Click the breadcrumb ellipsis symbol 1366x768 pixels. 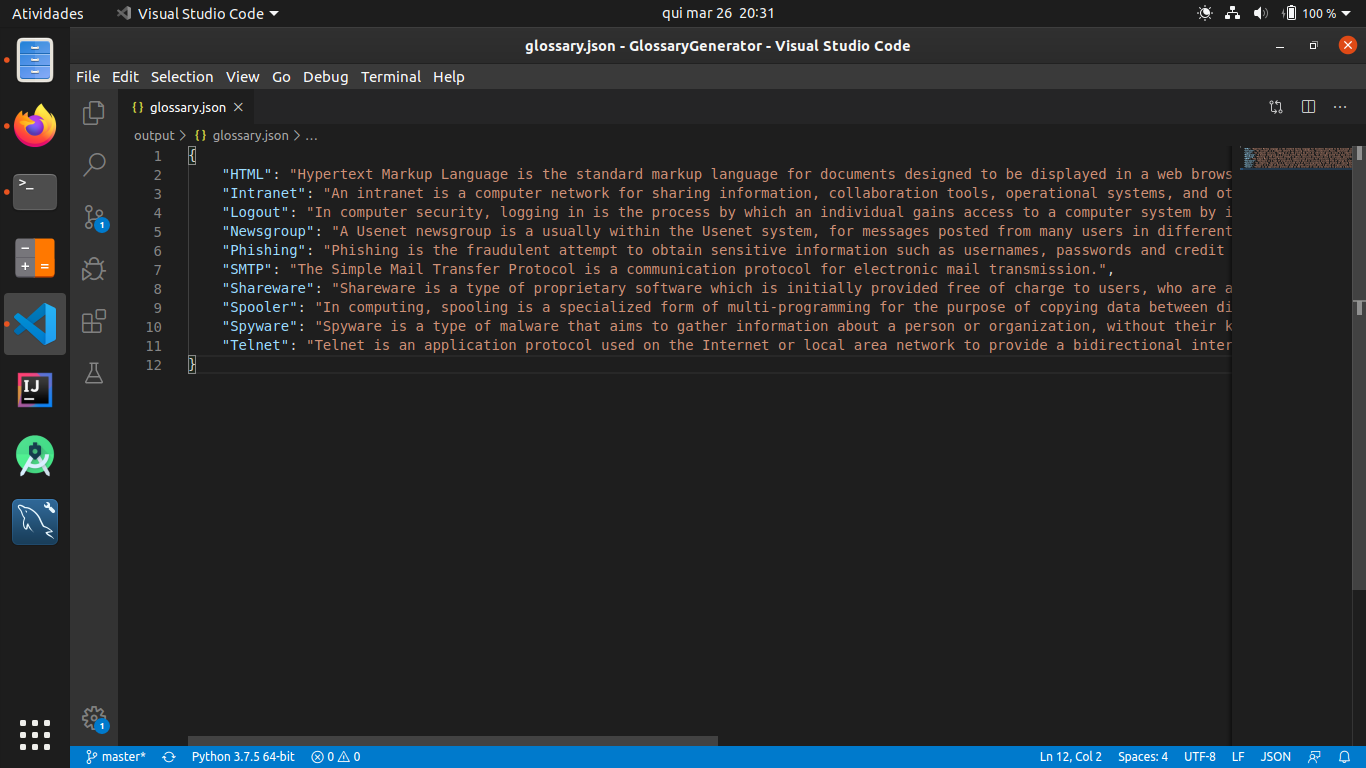coord(312,135)
